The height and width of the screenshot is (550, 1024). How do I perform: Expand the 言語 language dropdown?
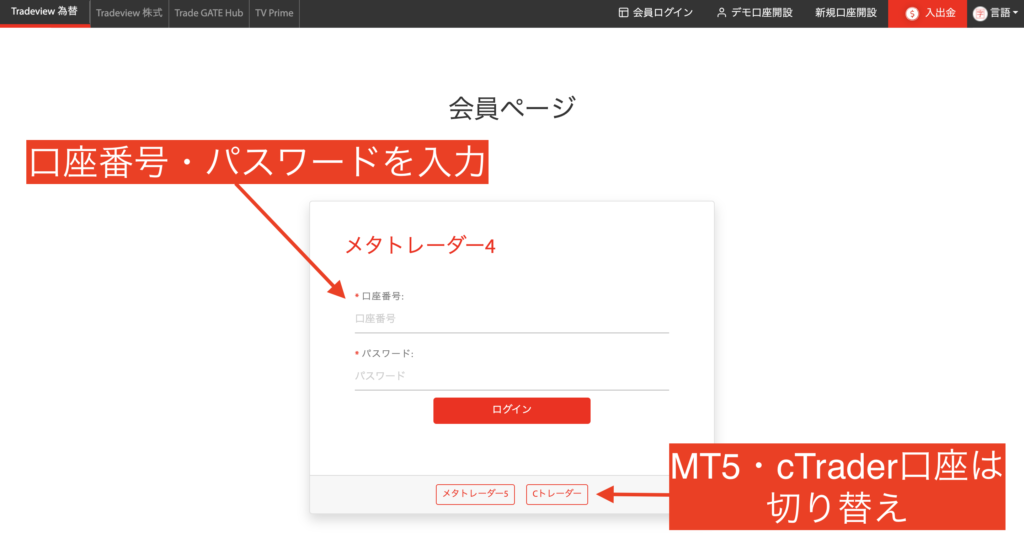(995, 13)
